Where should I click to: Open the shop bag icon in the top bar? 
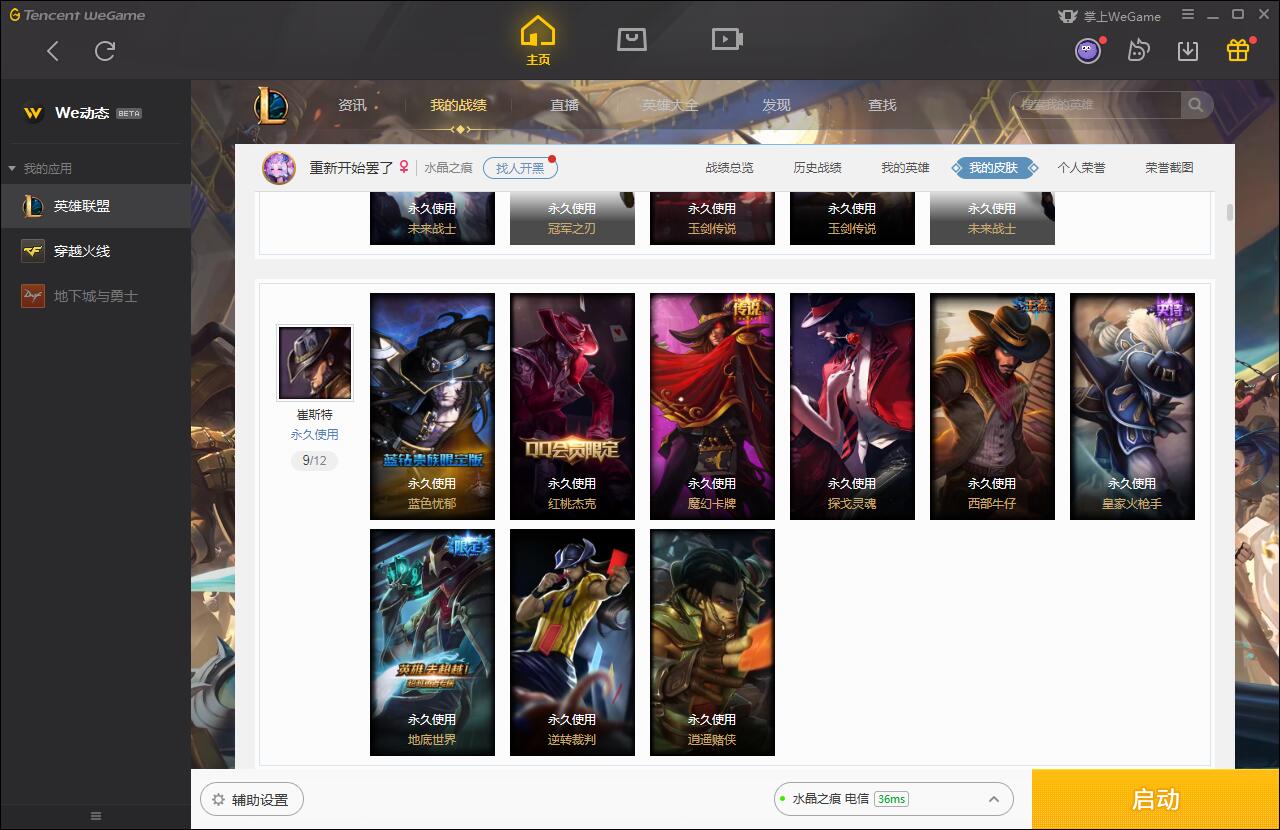coord(631,40)
